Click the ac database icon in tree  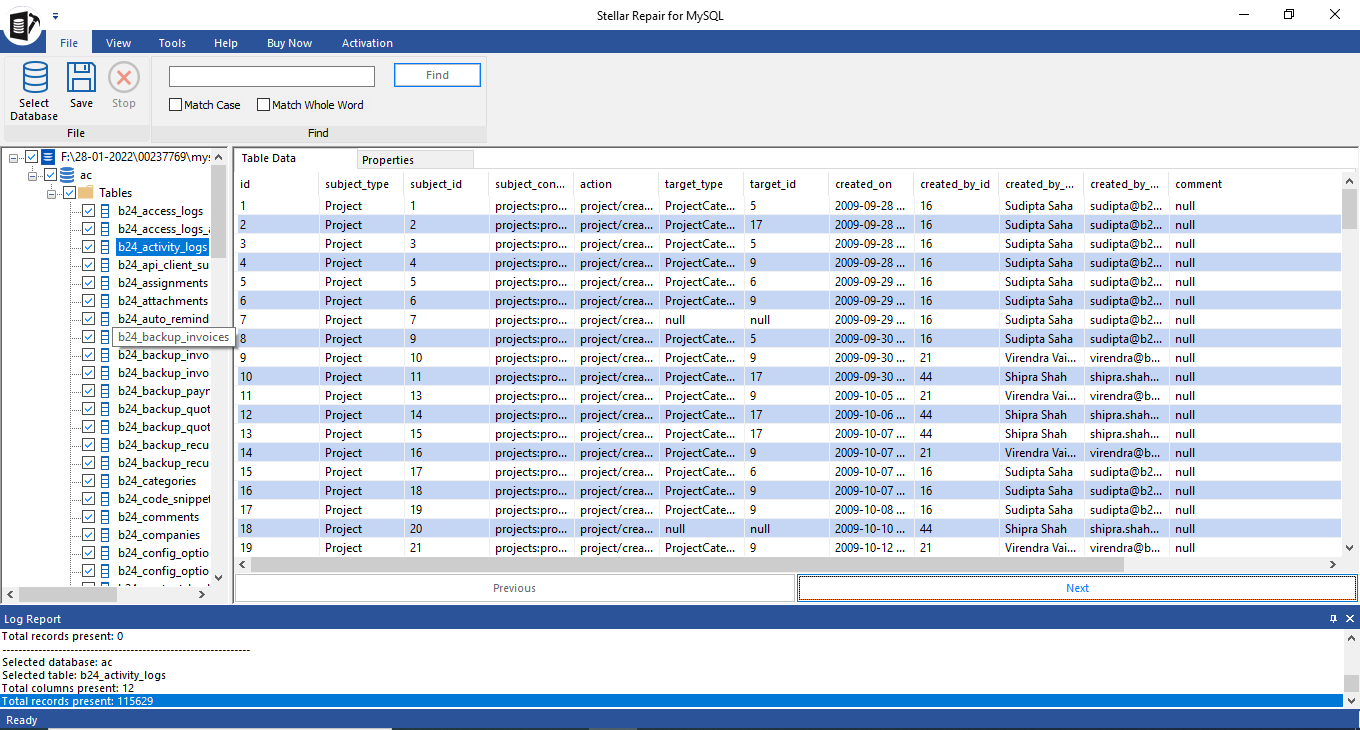66,175
